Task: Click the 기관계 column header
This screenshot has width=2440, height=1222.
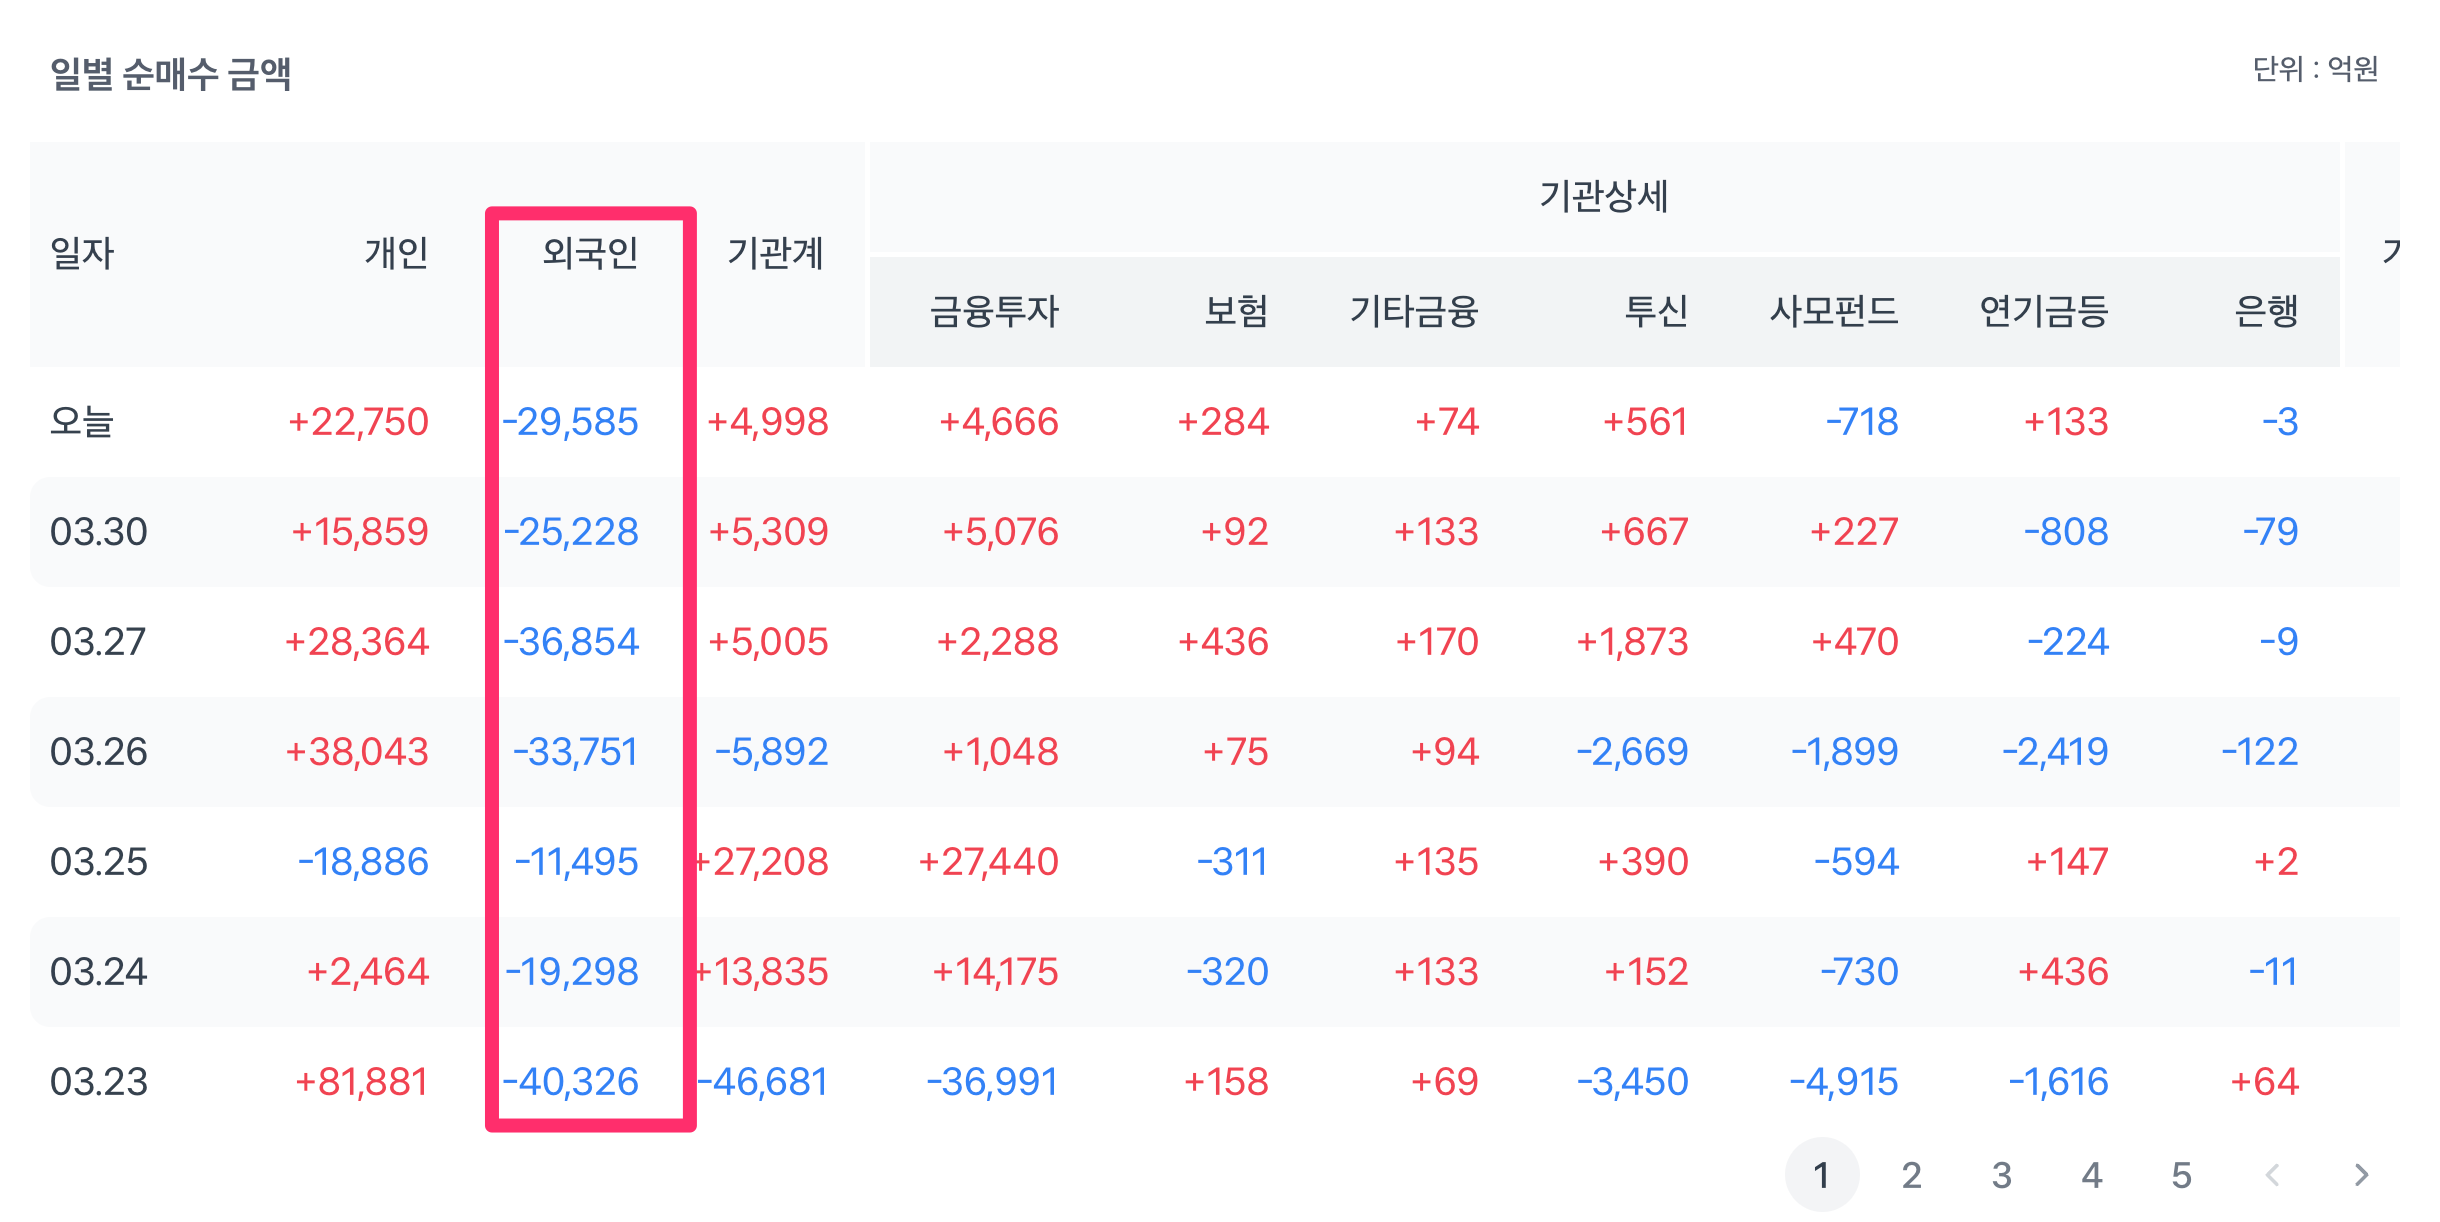Action: pyautogui.click(x=775, y=253)
